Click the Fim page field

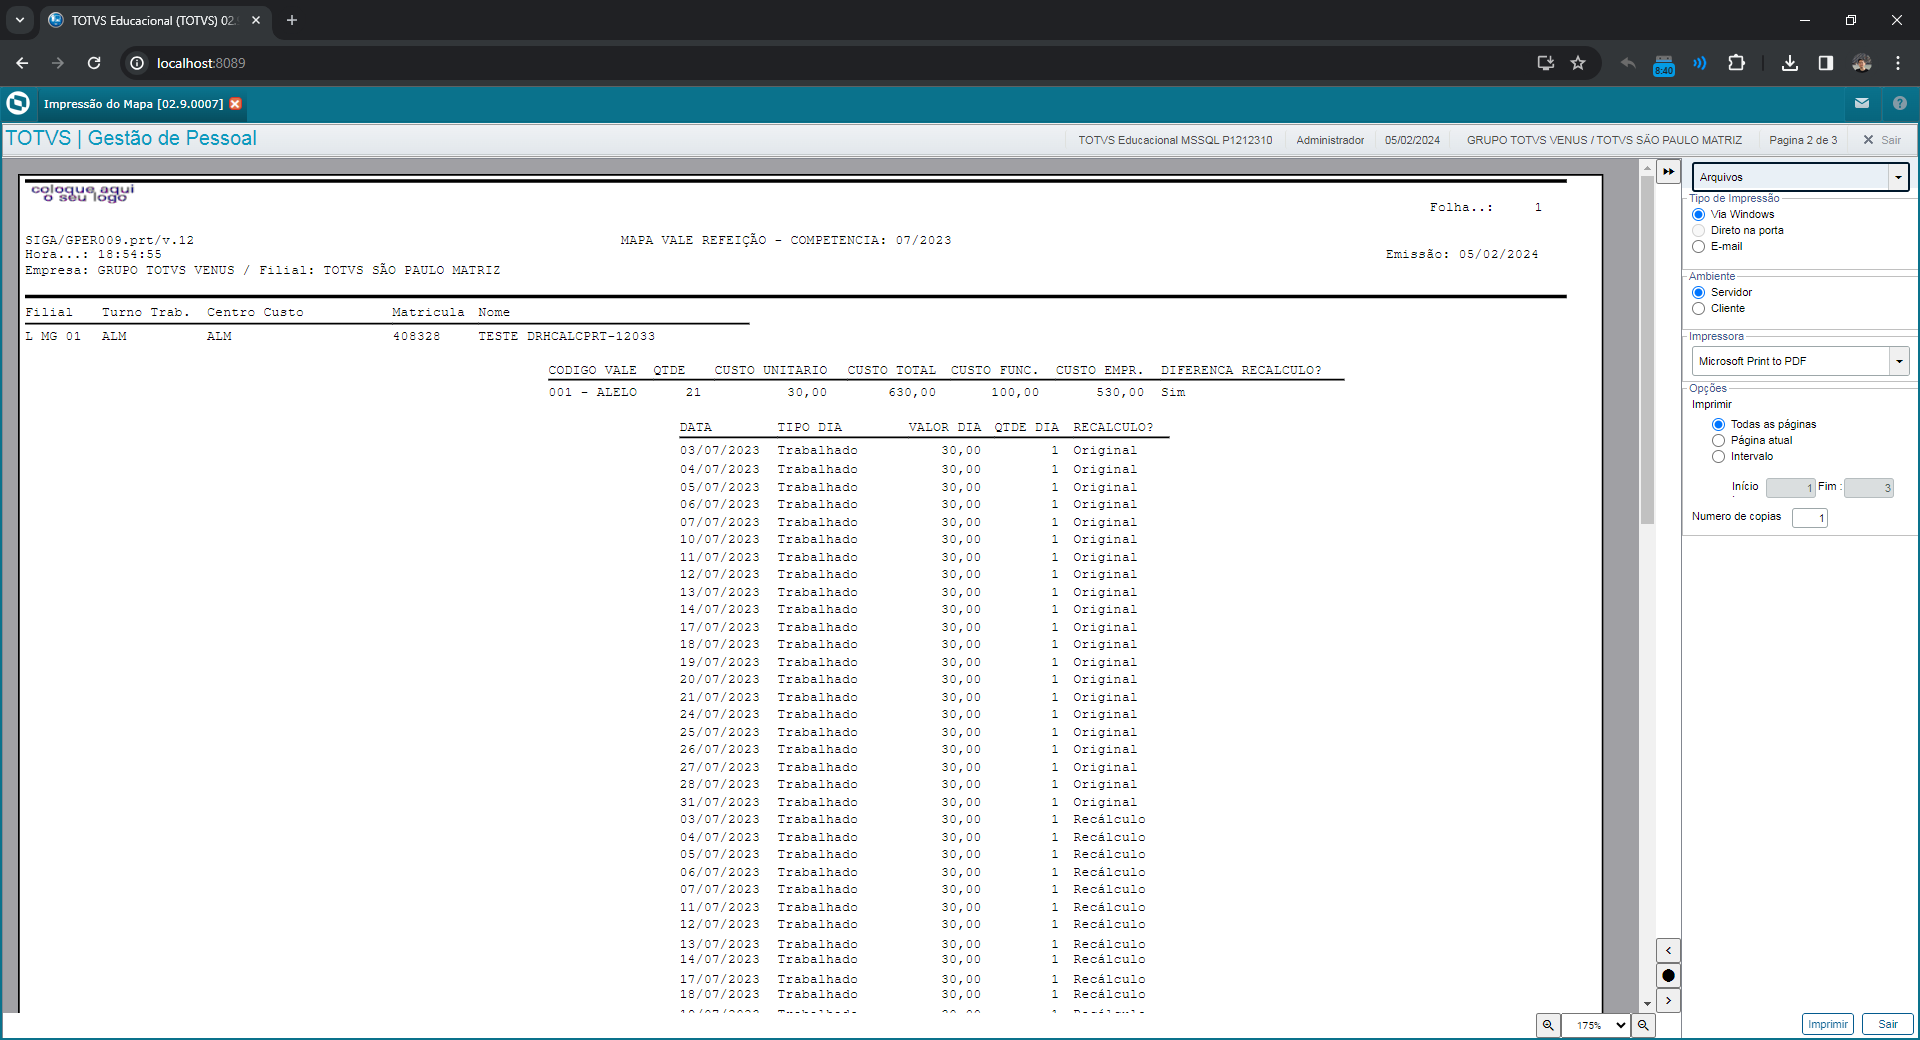[1869, 488]
